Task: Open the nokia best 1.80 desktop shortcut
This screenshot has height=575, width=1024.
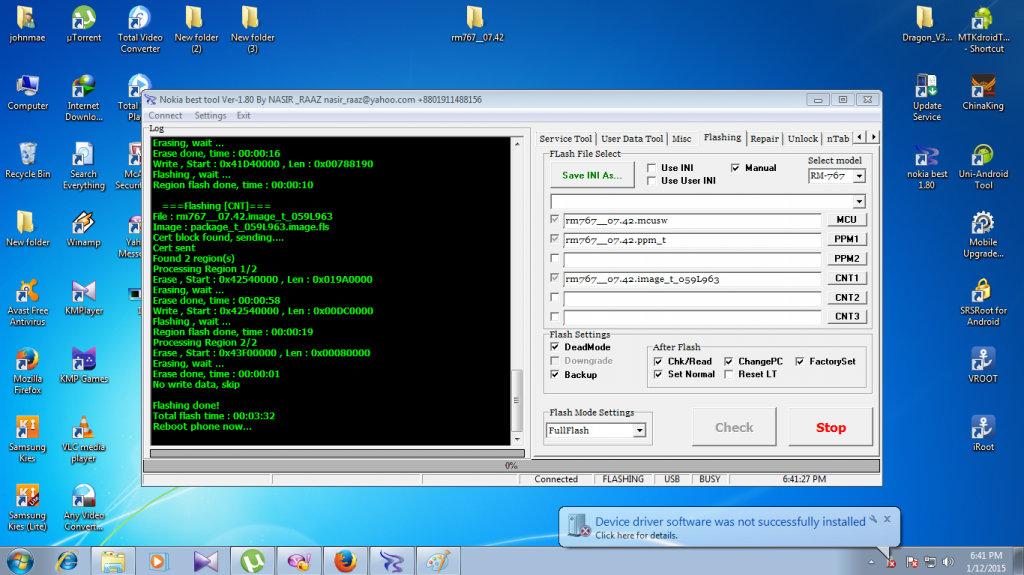Action: [926, 157]
